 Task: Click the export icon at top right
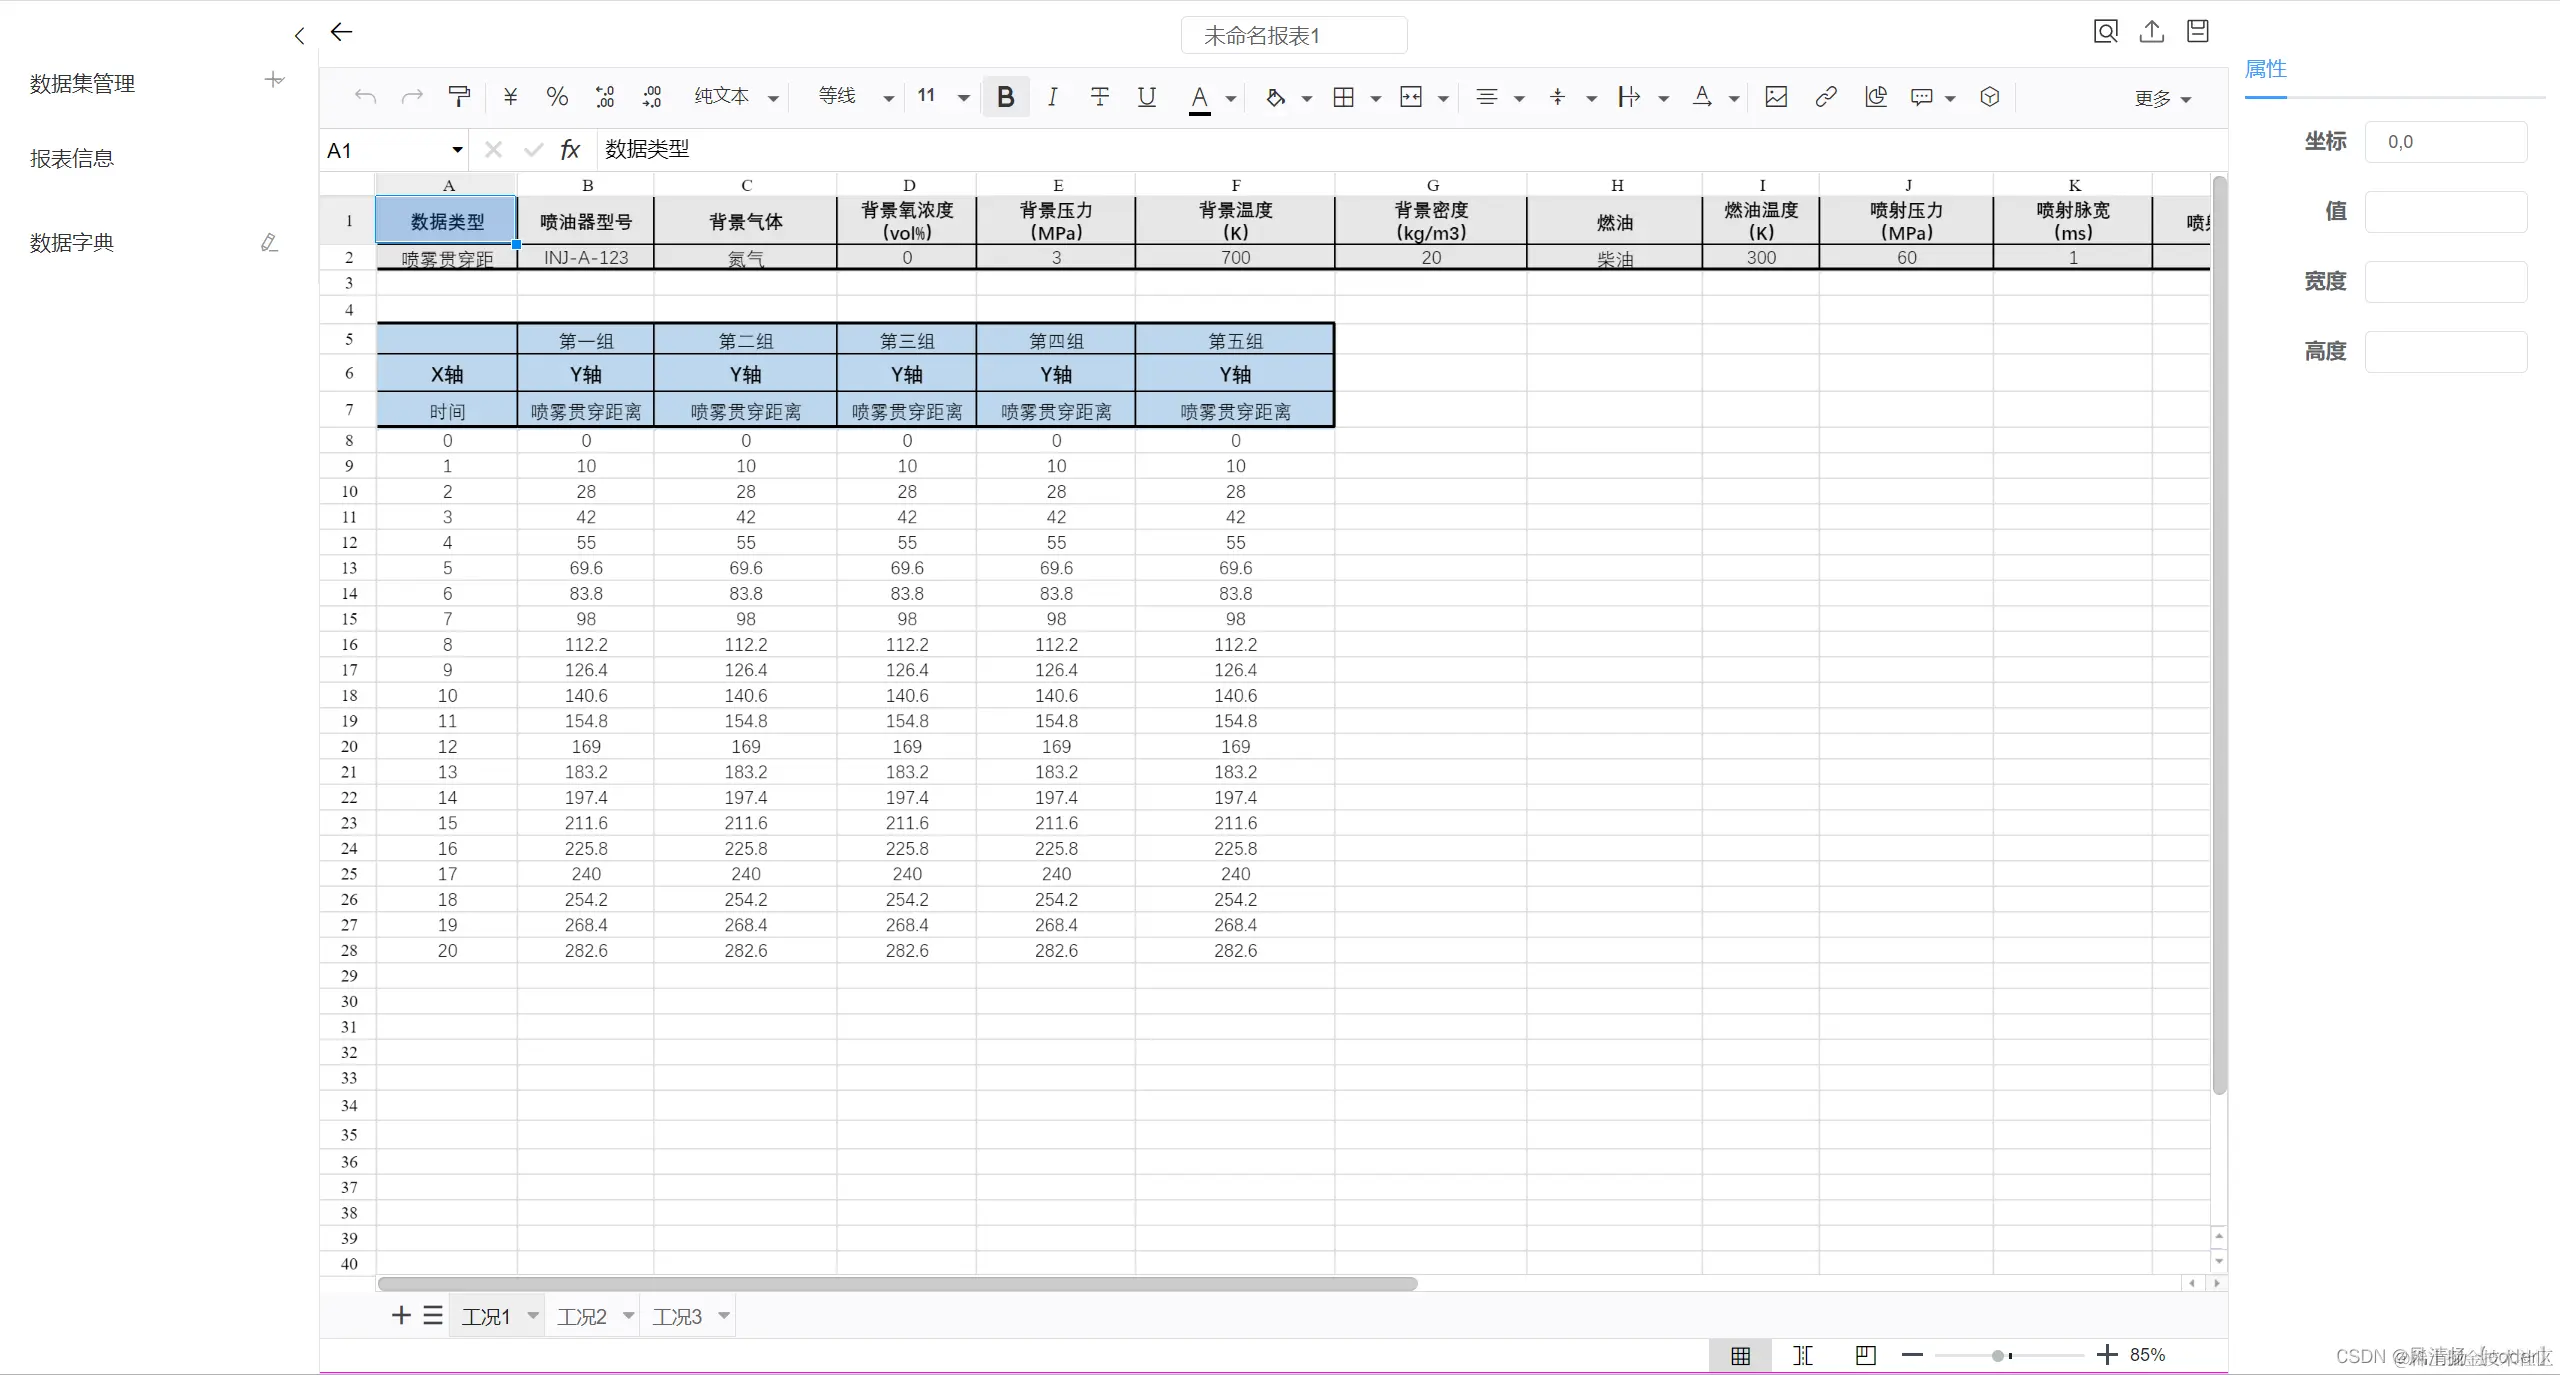pyautogui.click(x=2151, y=32)
